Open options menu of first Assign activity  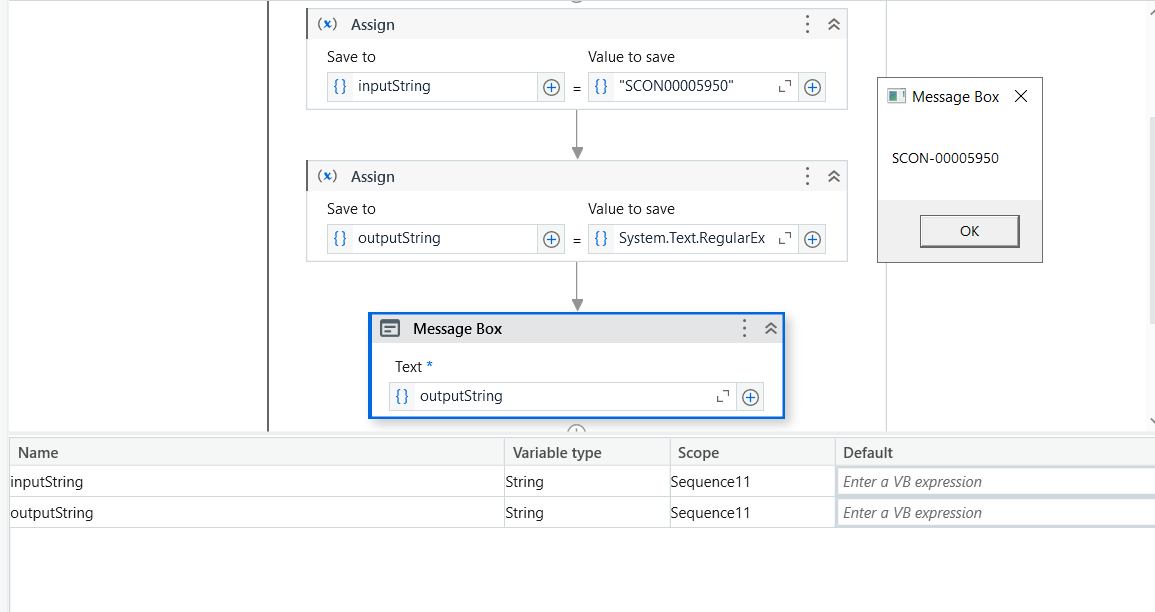808,25
